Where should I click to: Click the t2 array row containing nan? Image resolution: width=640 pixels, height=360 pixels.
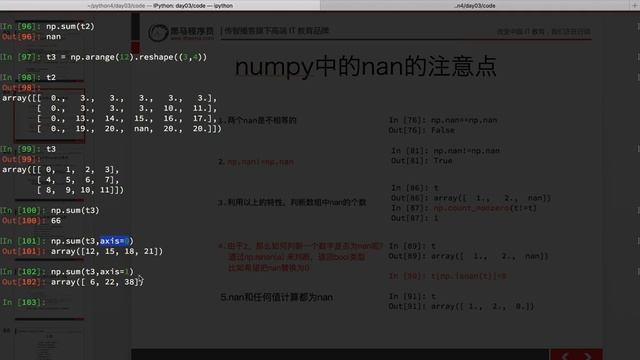coord(129,129)
